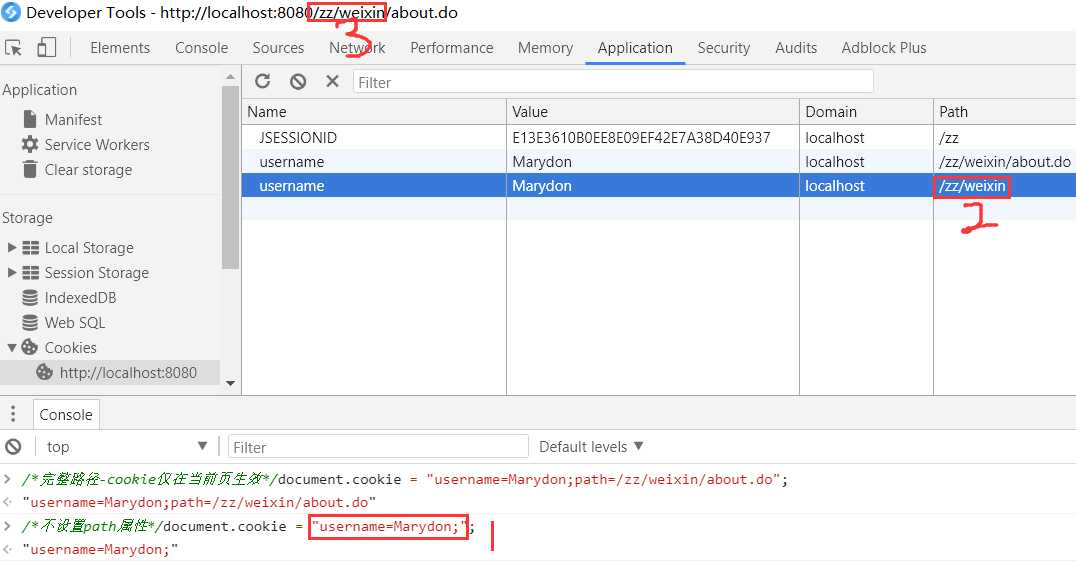Screen dimensions: 1076x565
Task: Select http://localhost:8080 under Cookies
Action: tap(128, 372)
